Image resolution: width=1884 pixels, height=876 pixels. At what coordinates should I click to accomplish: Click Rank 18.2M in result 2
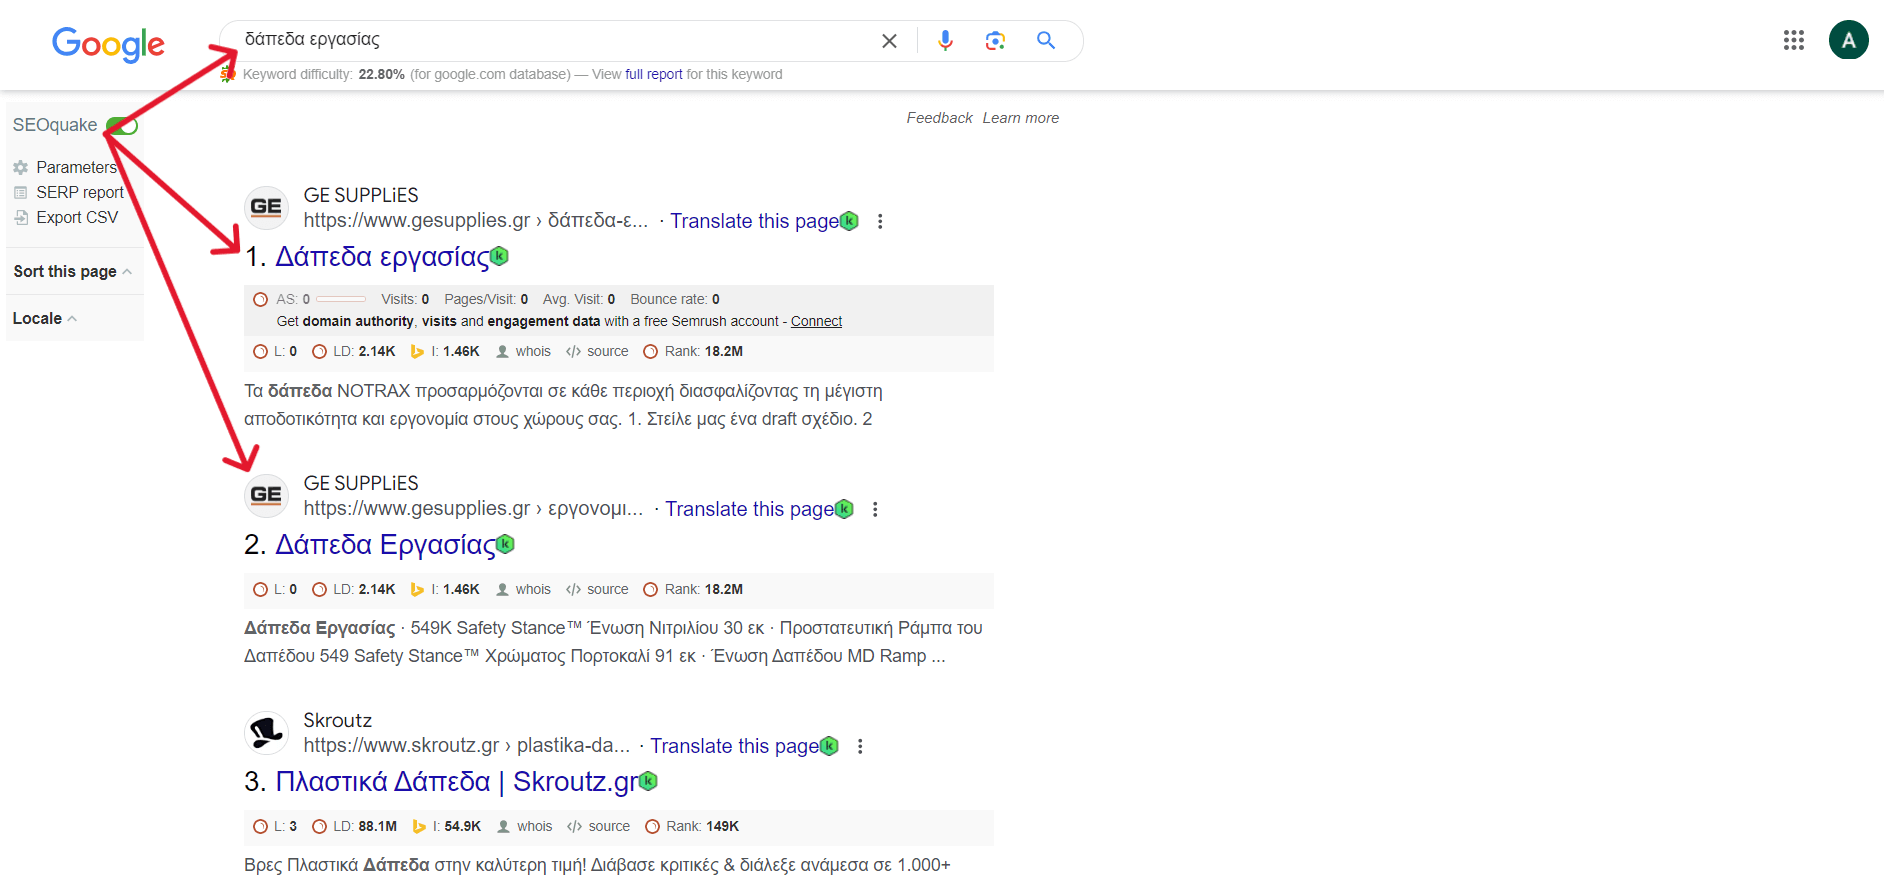coord(693,589)
